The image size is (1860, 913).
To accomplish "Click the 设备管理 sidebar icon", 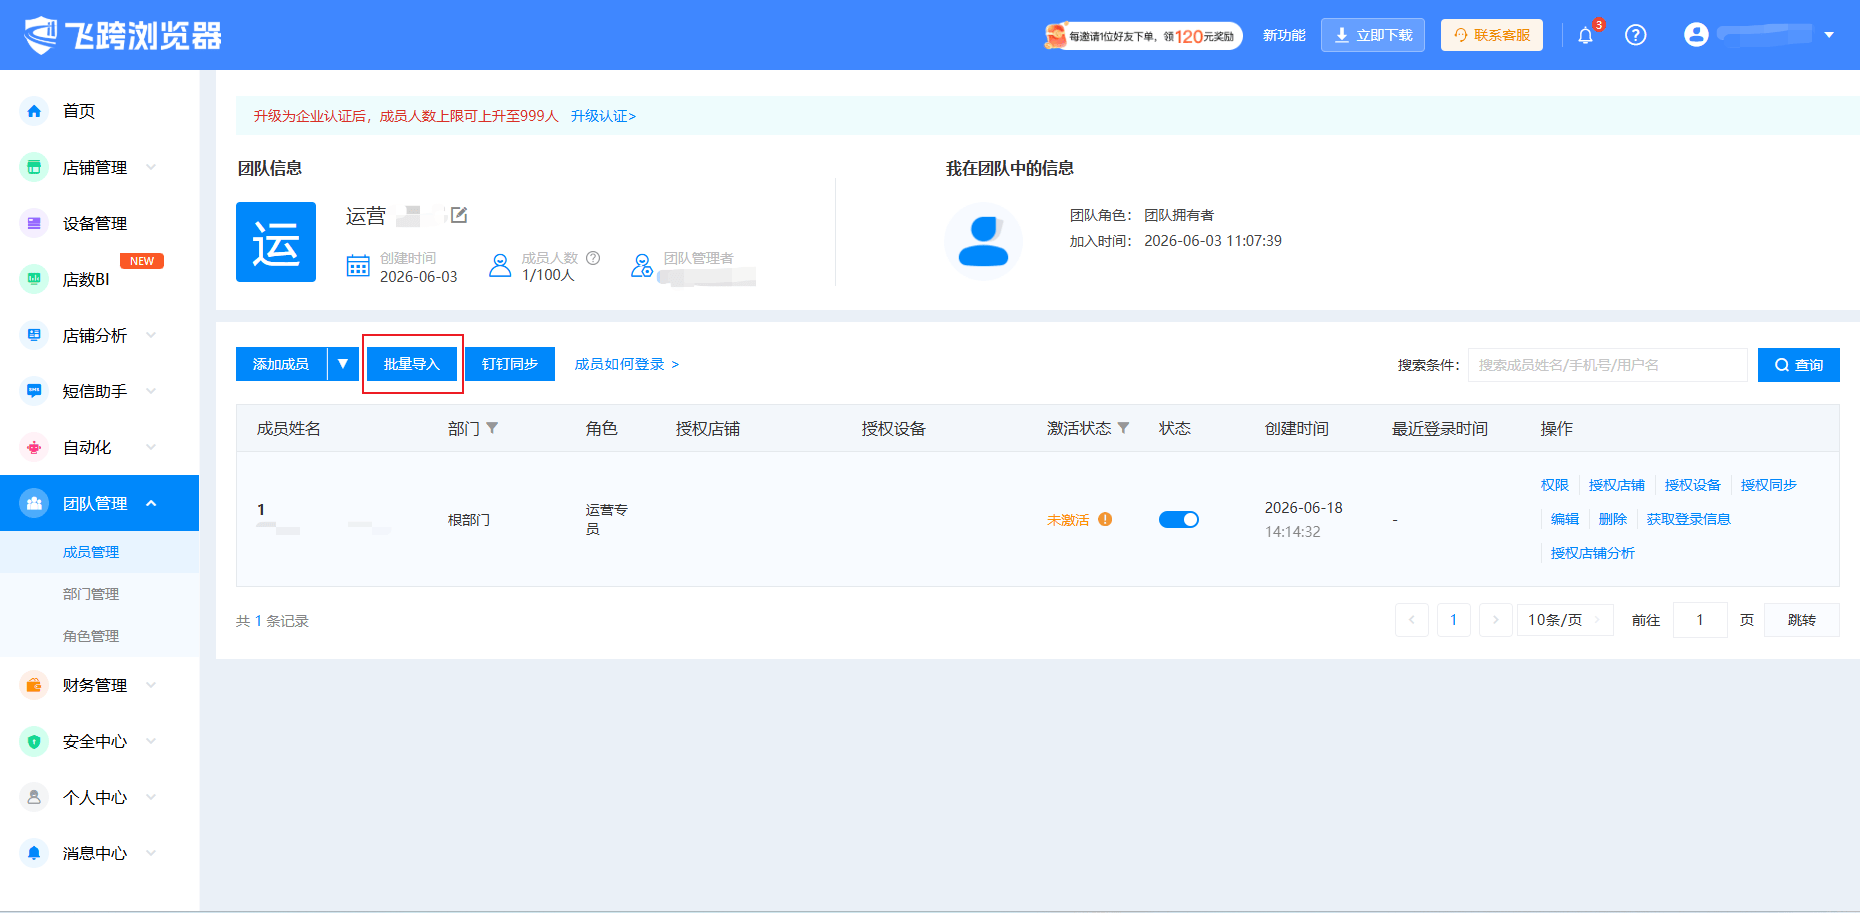I will [34, 223].
